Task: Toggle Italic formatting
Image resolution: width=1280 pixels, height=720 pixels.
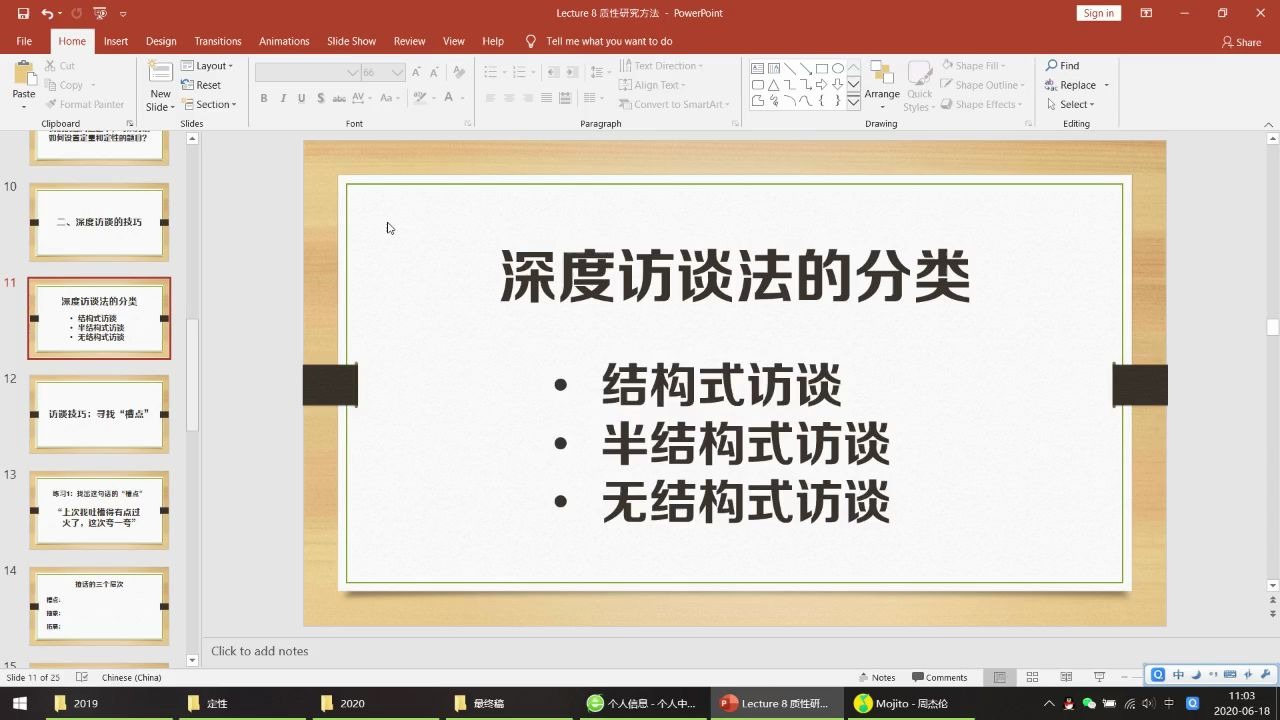Action: pos(283,98)
